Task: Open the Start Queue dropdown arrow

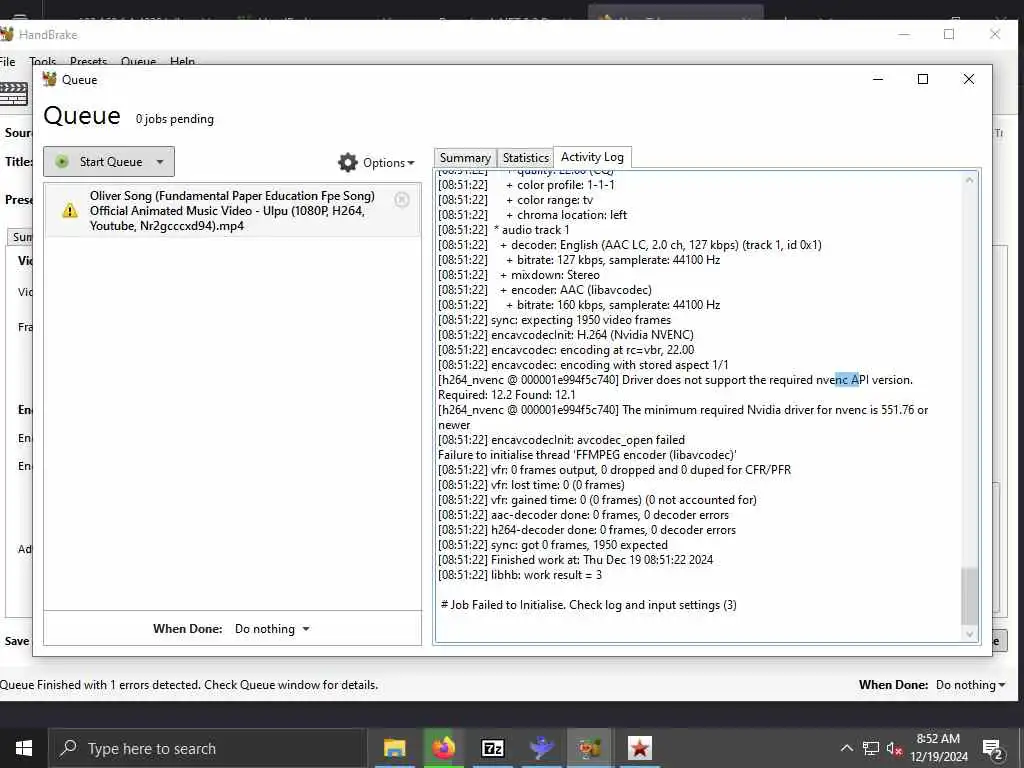Action: [x=160, y=161]
